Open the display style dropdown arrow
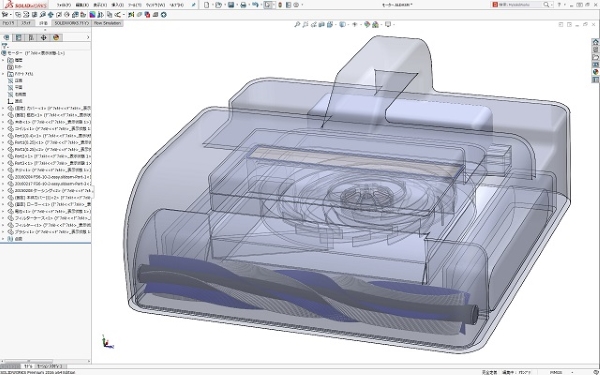Screen dimensions: 600x375 [347, 24]
